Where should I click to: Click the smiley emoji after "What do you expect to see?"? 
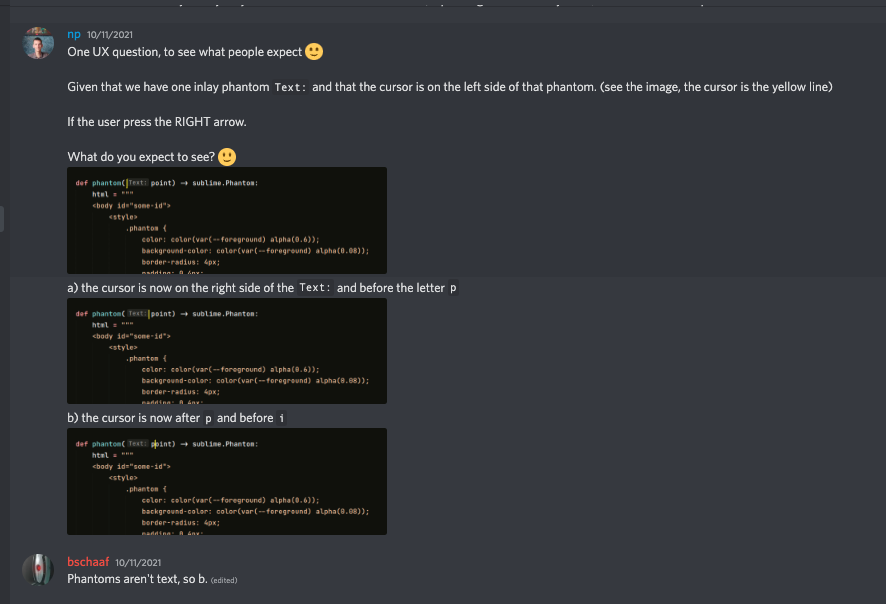227,157
